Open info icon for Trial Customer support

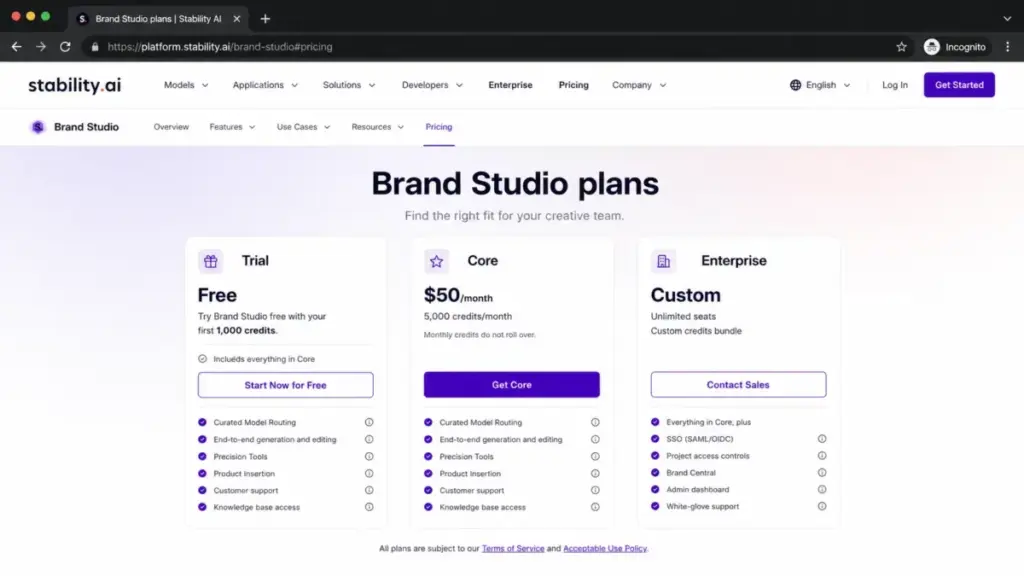pyautogui.click(x=369, y=490)
